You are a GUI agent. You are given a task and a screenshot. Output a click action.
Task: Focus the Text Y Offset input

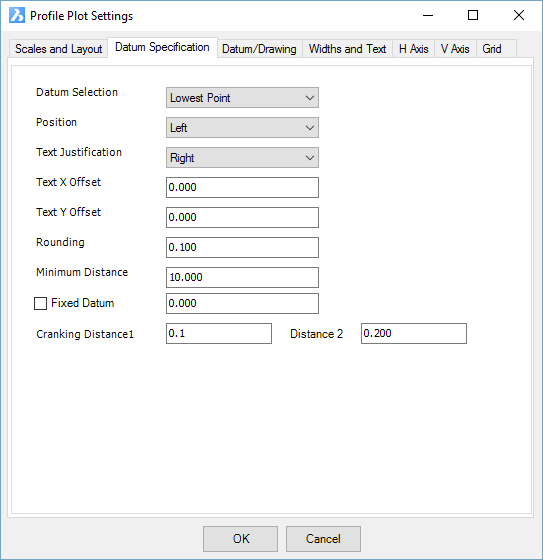(x=242, y=218)
